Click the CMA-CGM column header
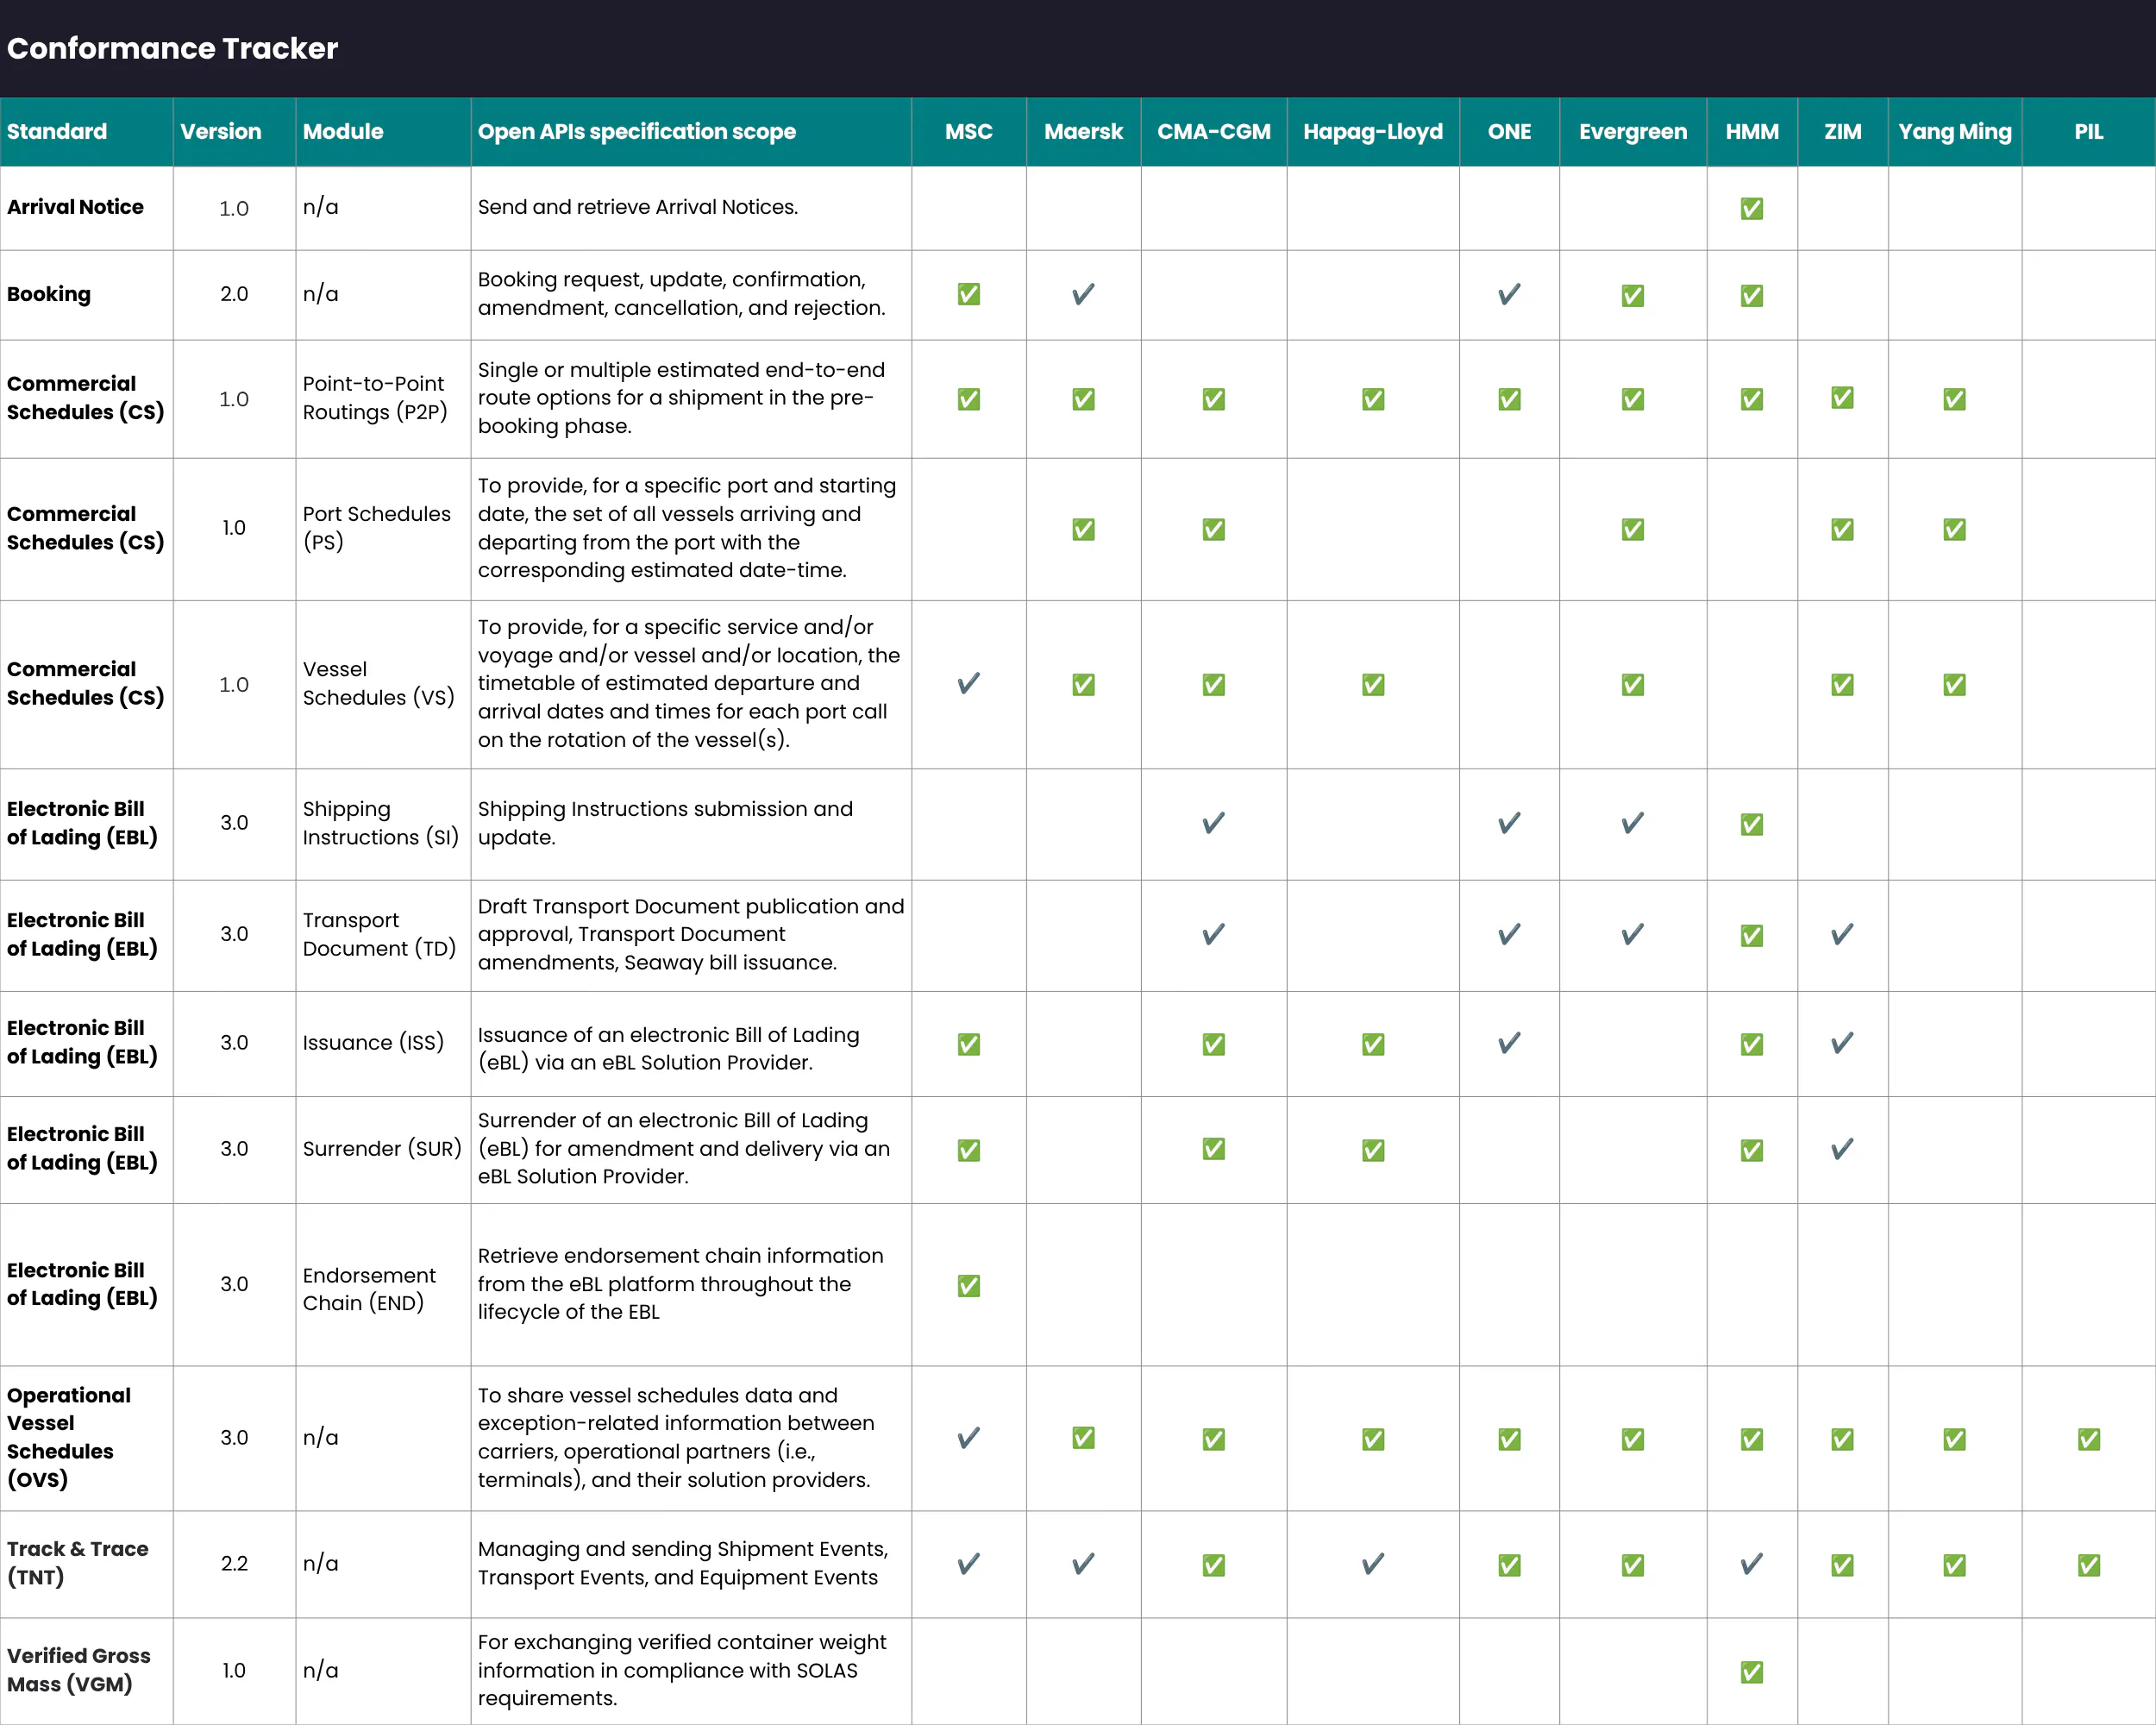This screenshot has height=1725, width=2156. (x=1213, y=131)
